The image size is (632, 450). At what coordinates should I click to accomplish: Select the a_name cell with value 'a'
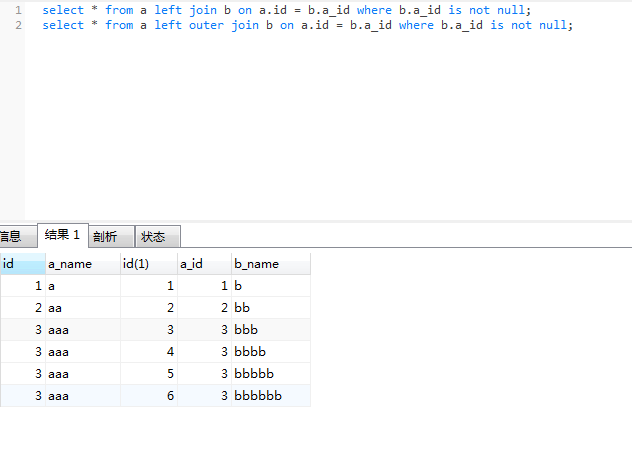83,286
